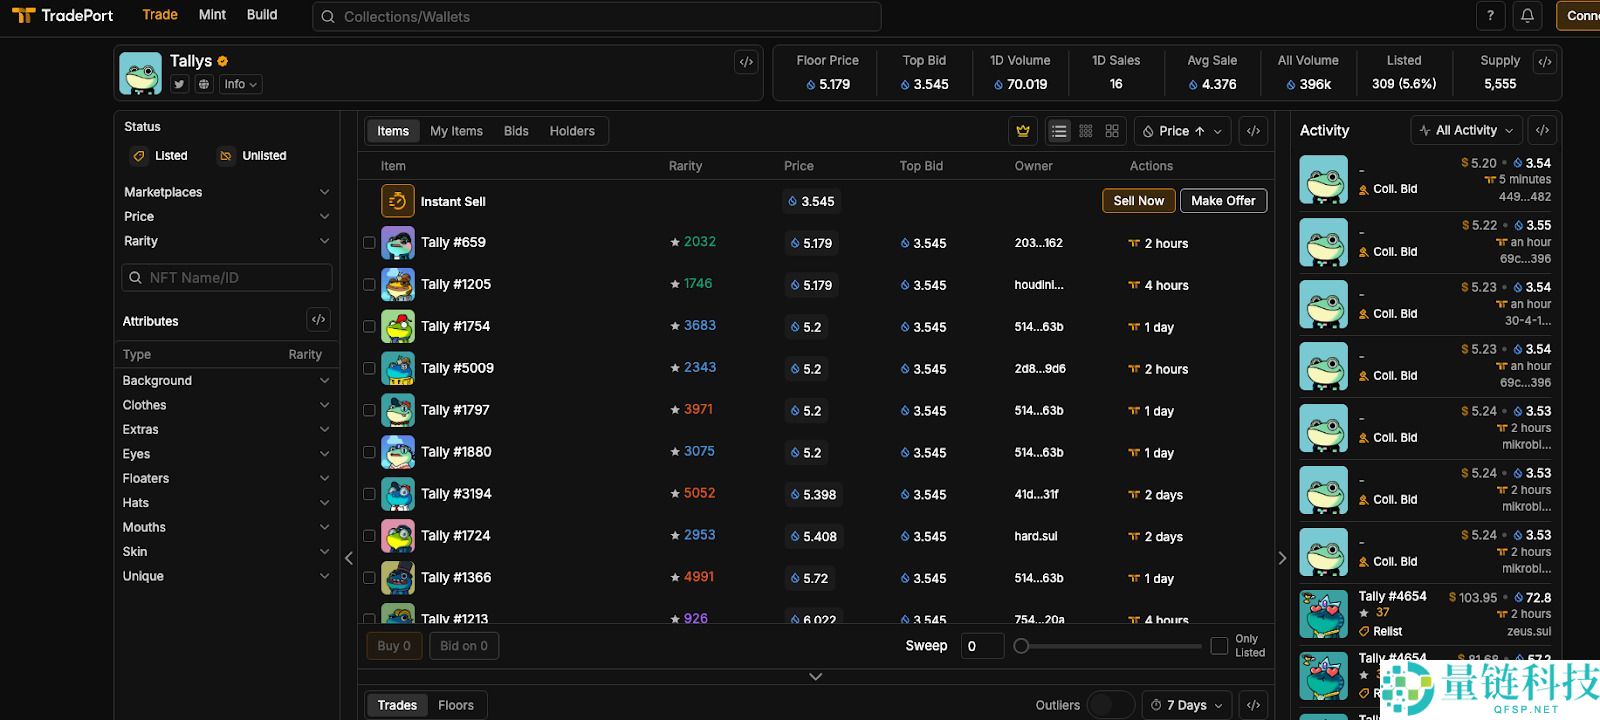
Task: Click the TradePort logo
Action: (x=62, y=15)
